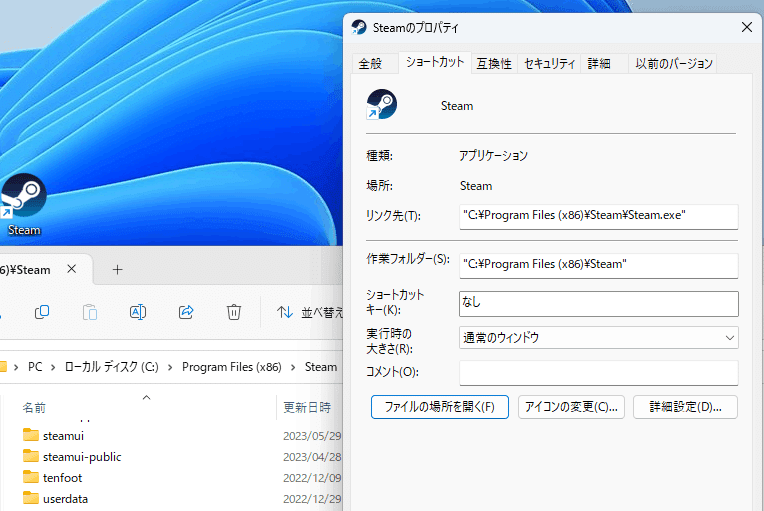
Task: Expand chevron before PC in breadcrumb
Action: click(16, 367)
